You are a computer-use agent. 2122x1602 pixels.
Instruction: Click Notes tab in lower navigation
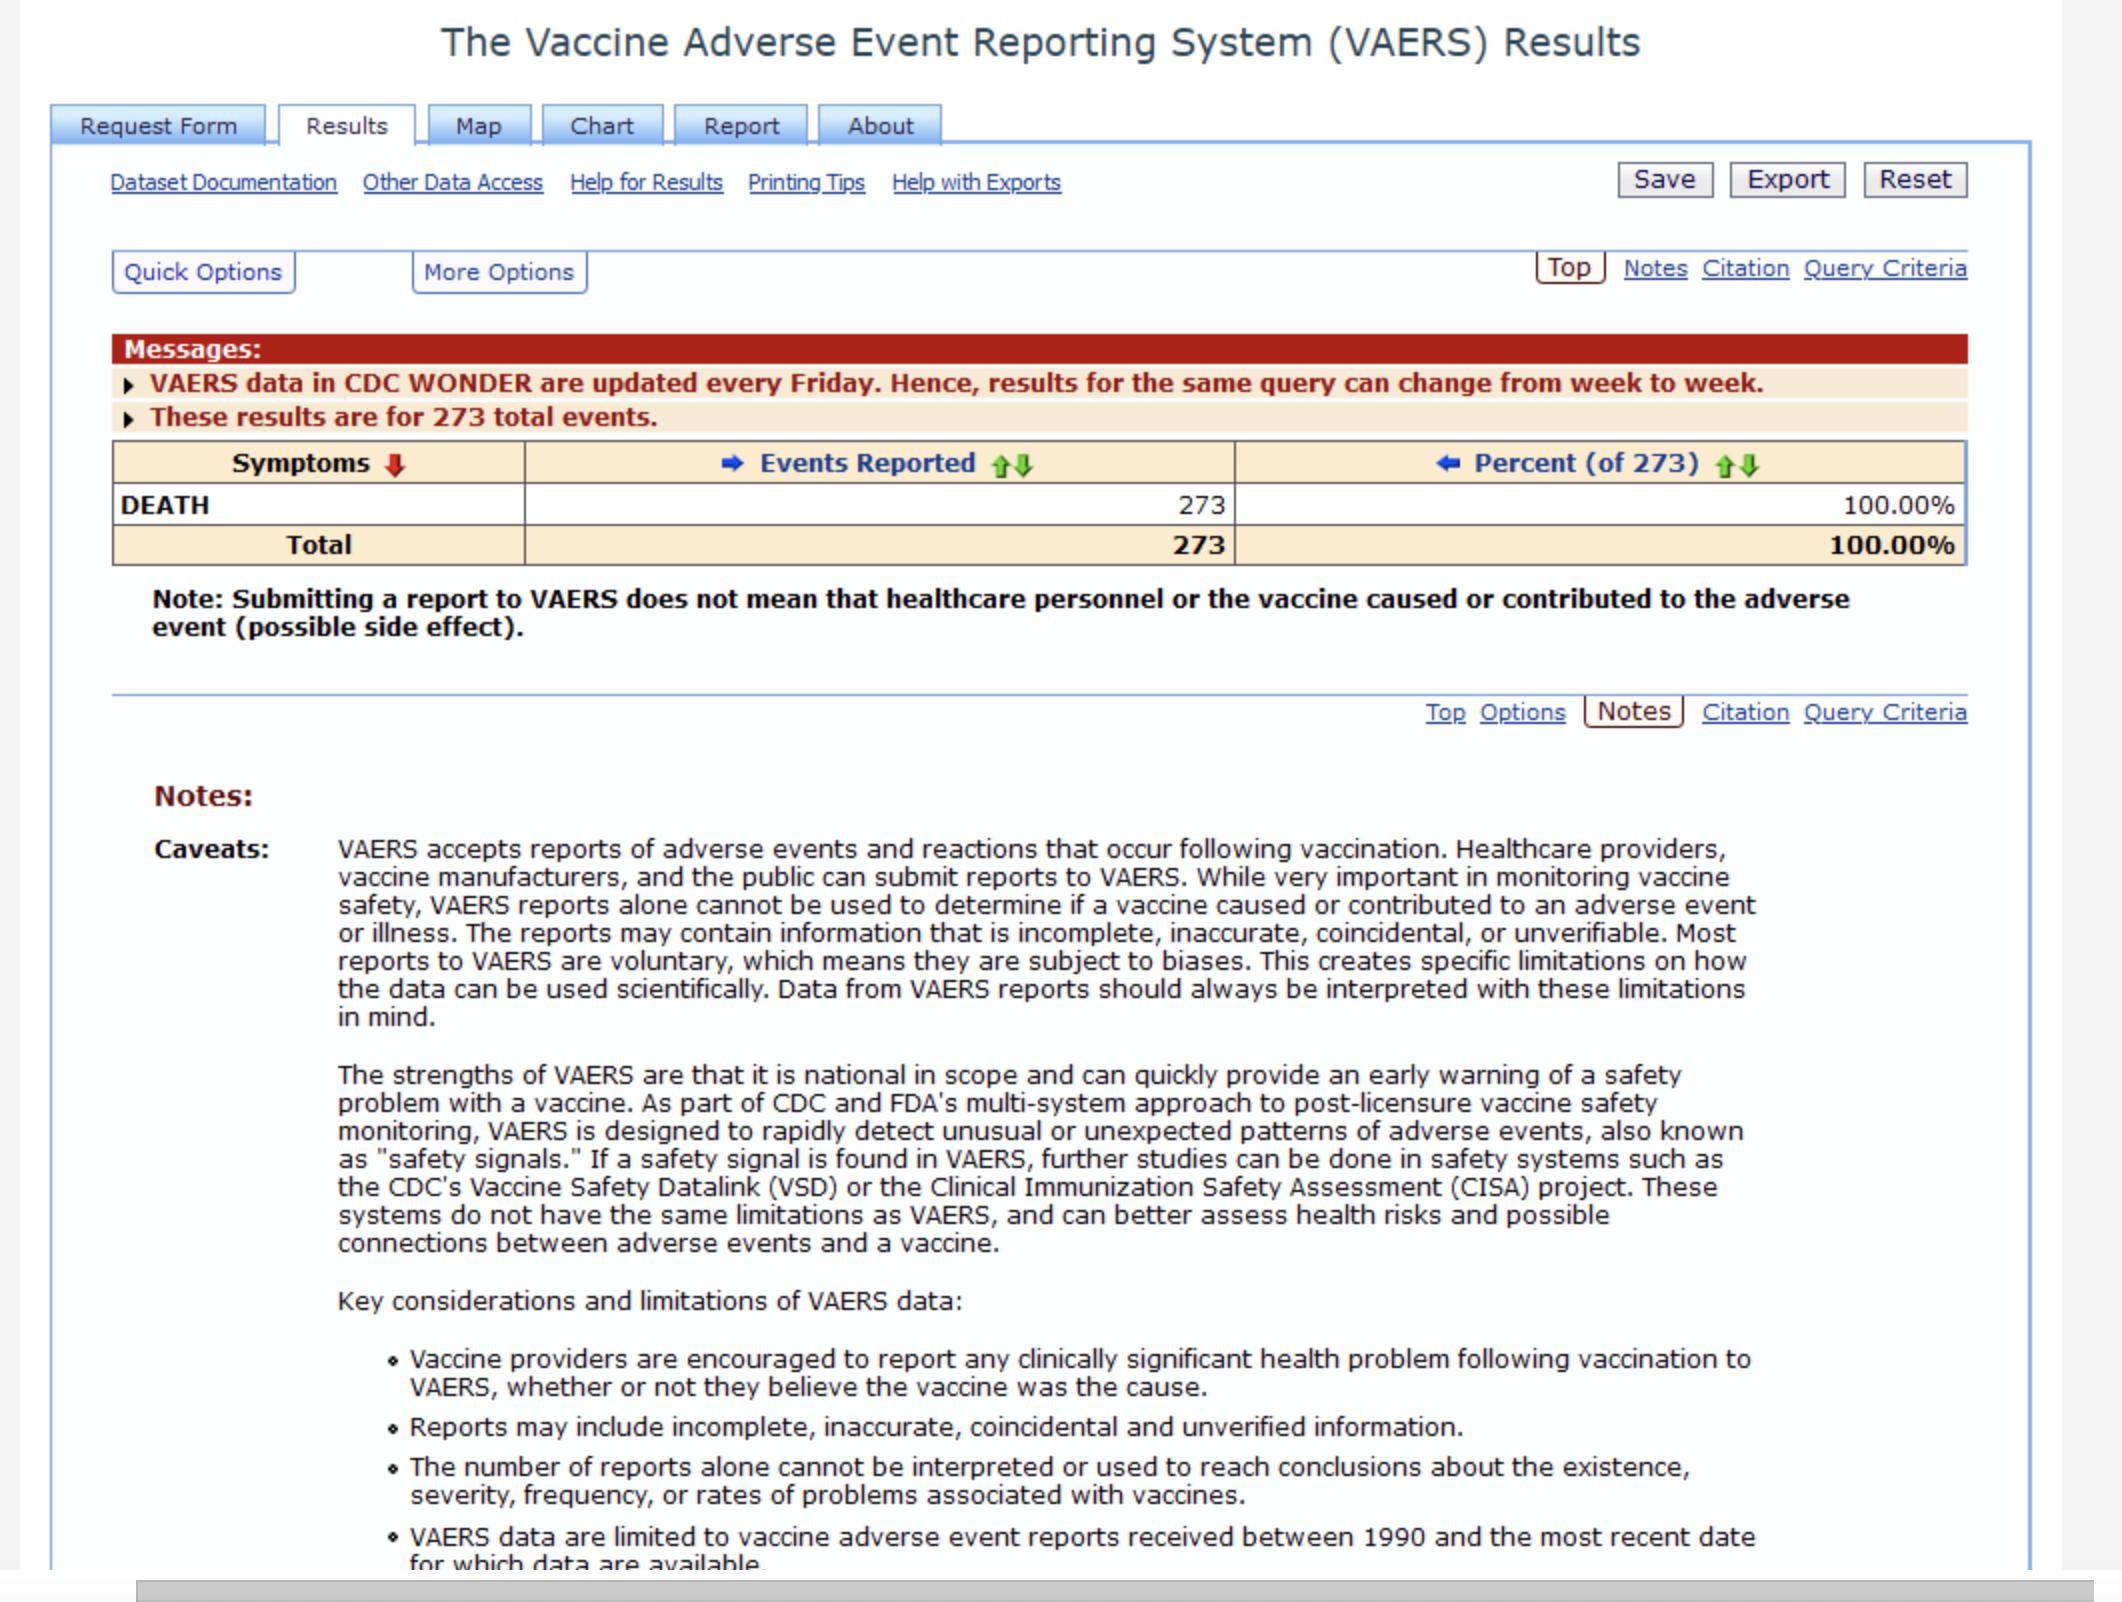(x=1634, y=712)
